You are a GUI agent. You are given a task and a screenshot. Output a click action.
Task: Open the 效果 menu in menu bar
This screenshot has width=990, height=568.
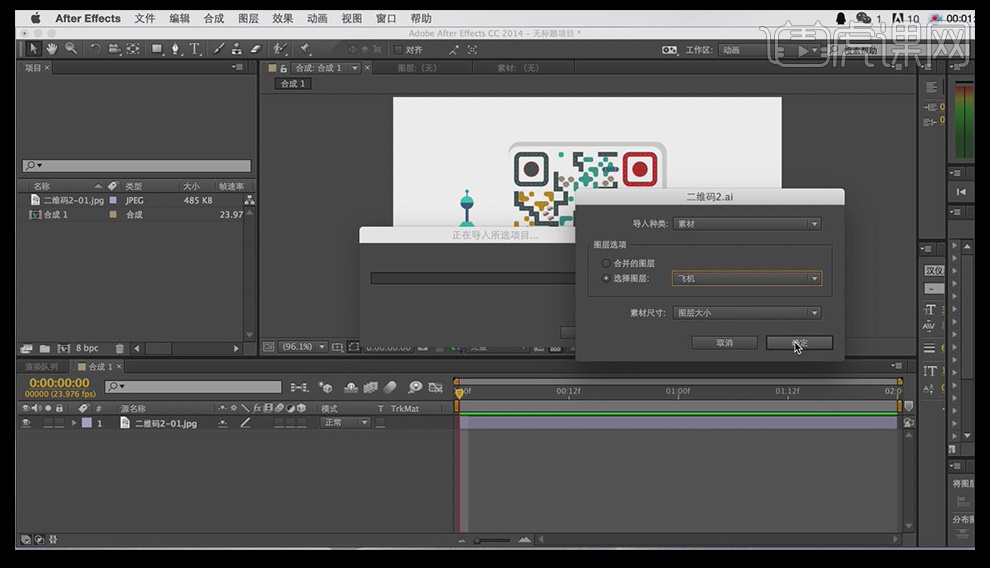coord(283,18)
